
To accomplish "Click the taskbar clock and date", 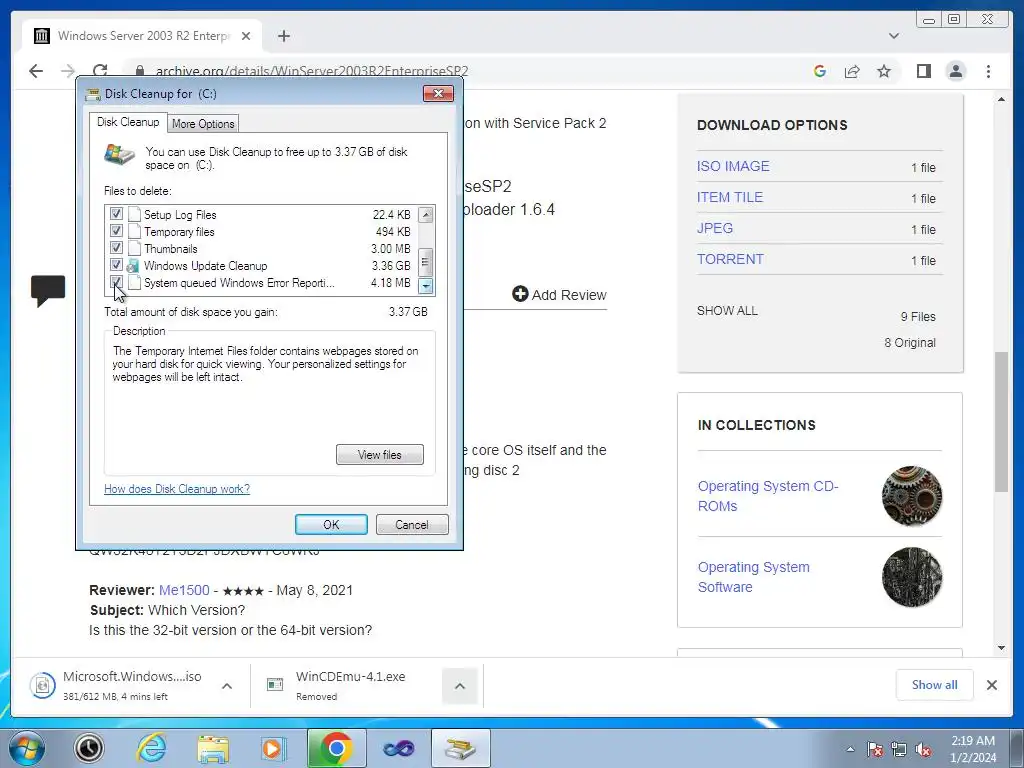I will click(973, 749).
